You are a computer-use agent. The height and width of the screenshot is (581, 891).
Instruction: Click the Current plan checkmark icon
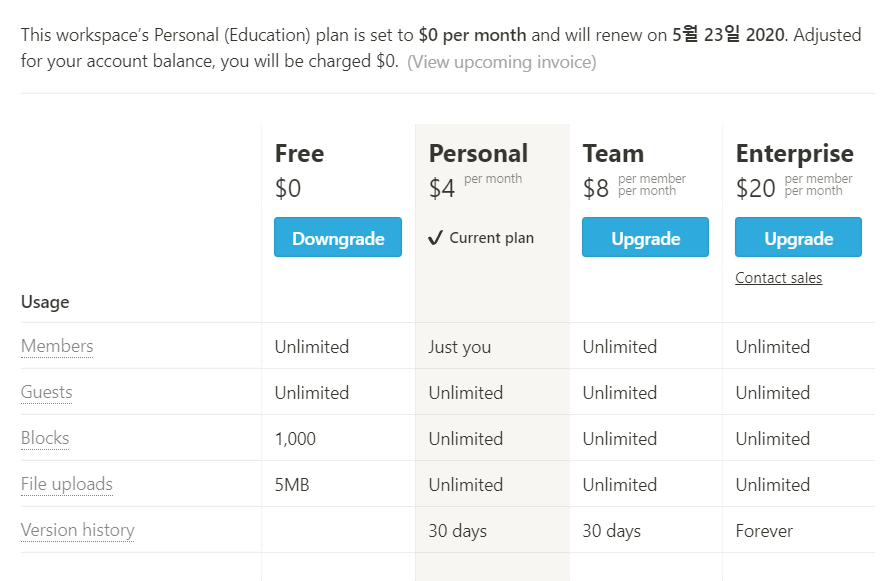(x=435, y=238)
